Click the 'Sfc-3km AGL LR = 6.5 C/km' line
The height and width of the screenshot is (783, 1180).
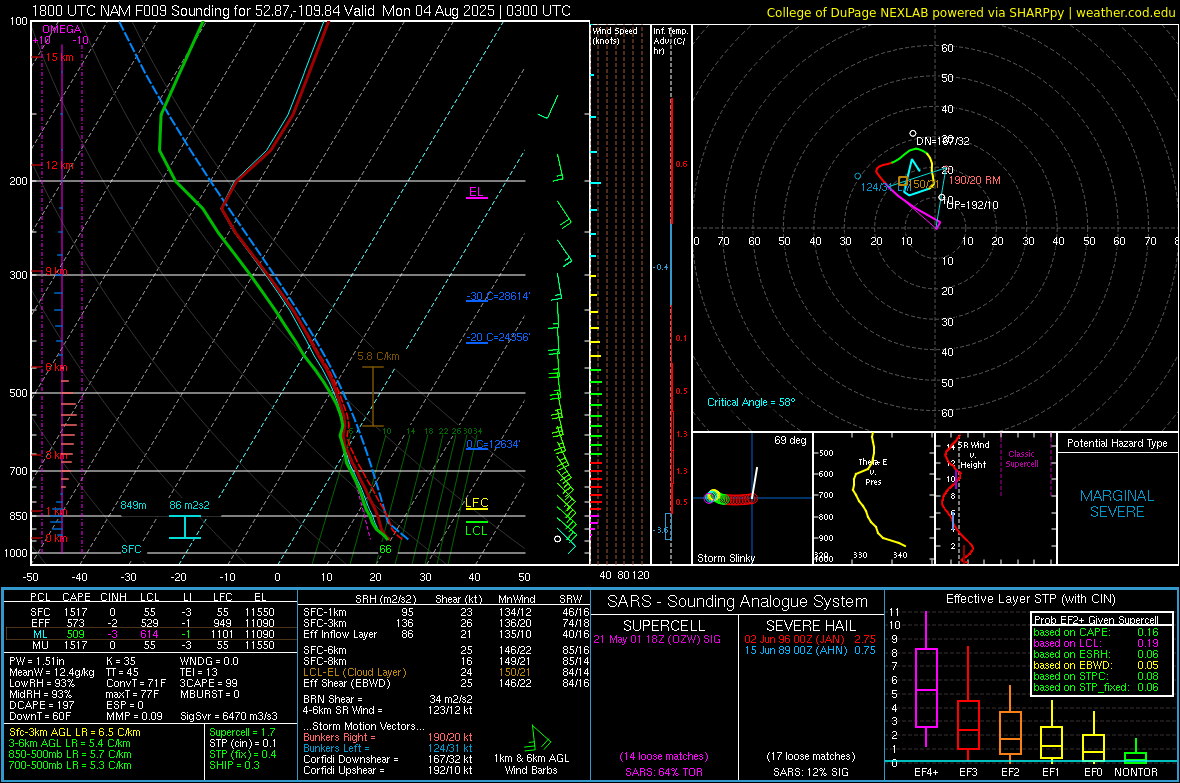click(75, 732)
